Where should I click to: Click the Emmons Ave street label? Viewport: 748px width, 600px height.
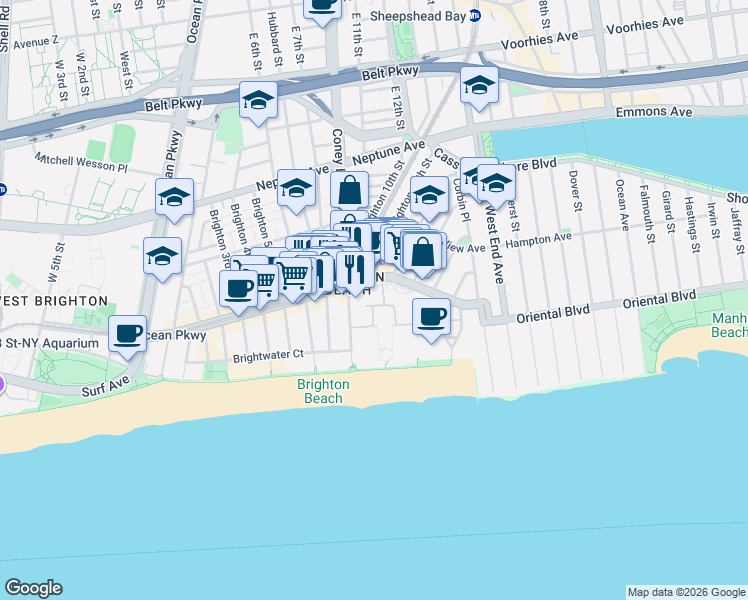pyautogui.click(x=654, y=112)
